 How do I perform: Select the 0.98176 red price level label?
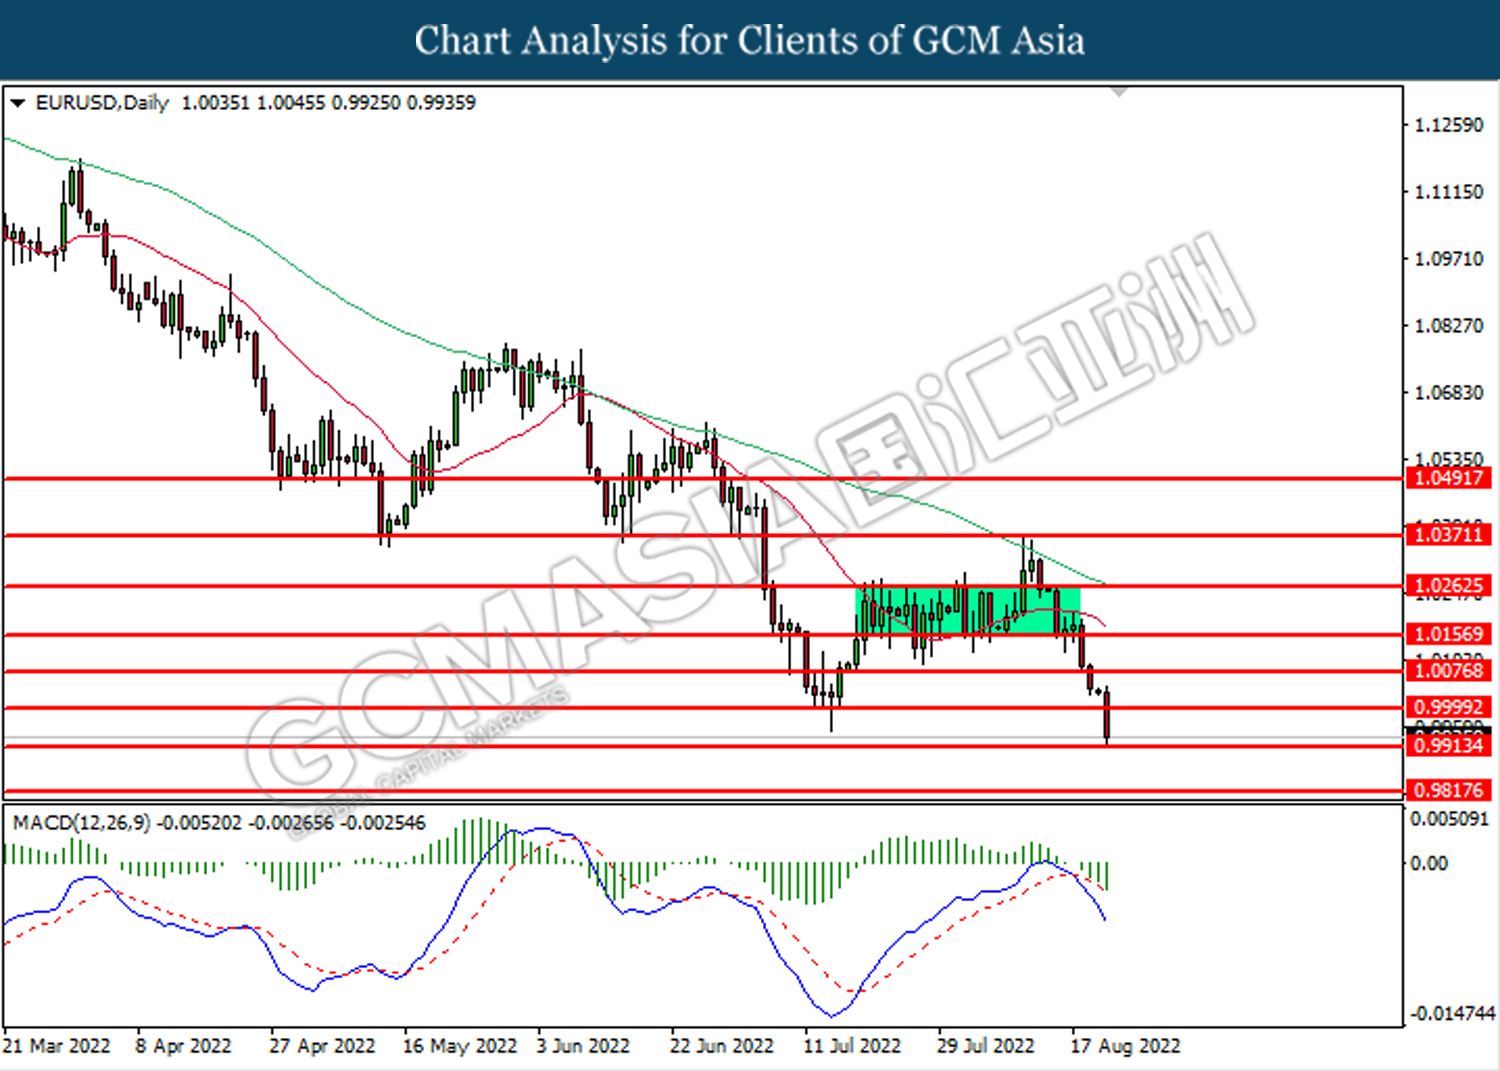1449,790
